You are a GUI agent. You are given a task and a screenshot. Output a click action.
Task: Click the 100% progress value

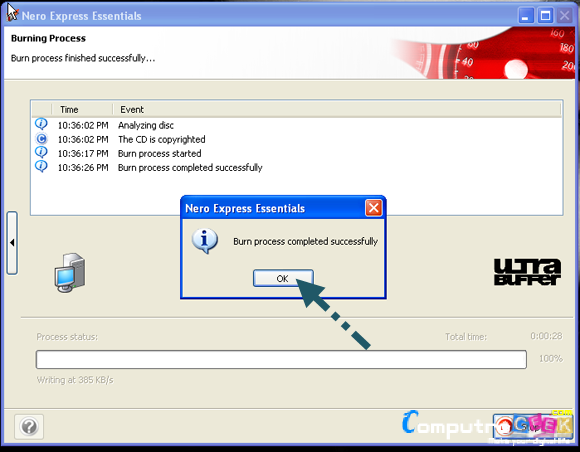551,358
